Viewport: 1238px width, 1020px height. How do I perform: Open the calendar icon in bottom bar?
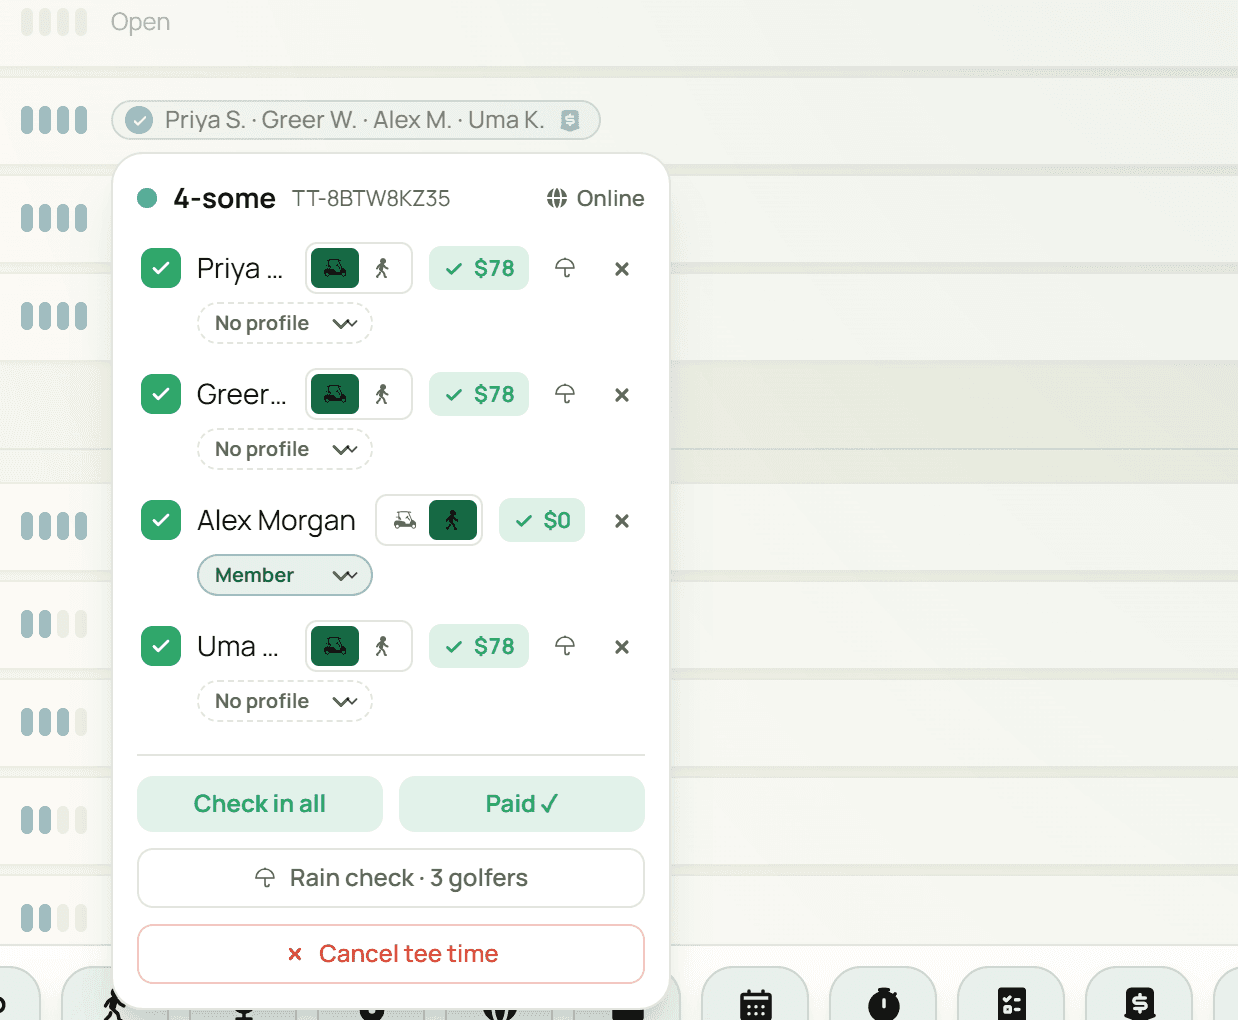tap(756, 1004)
